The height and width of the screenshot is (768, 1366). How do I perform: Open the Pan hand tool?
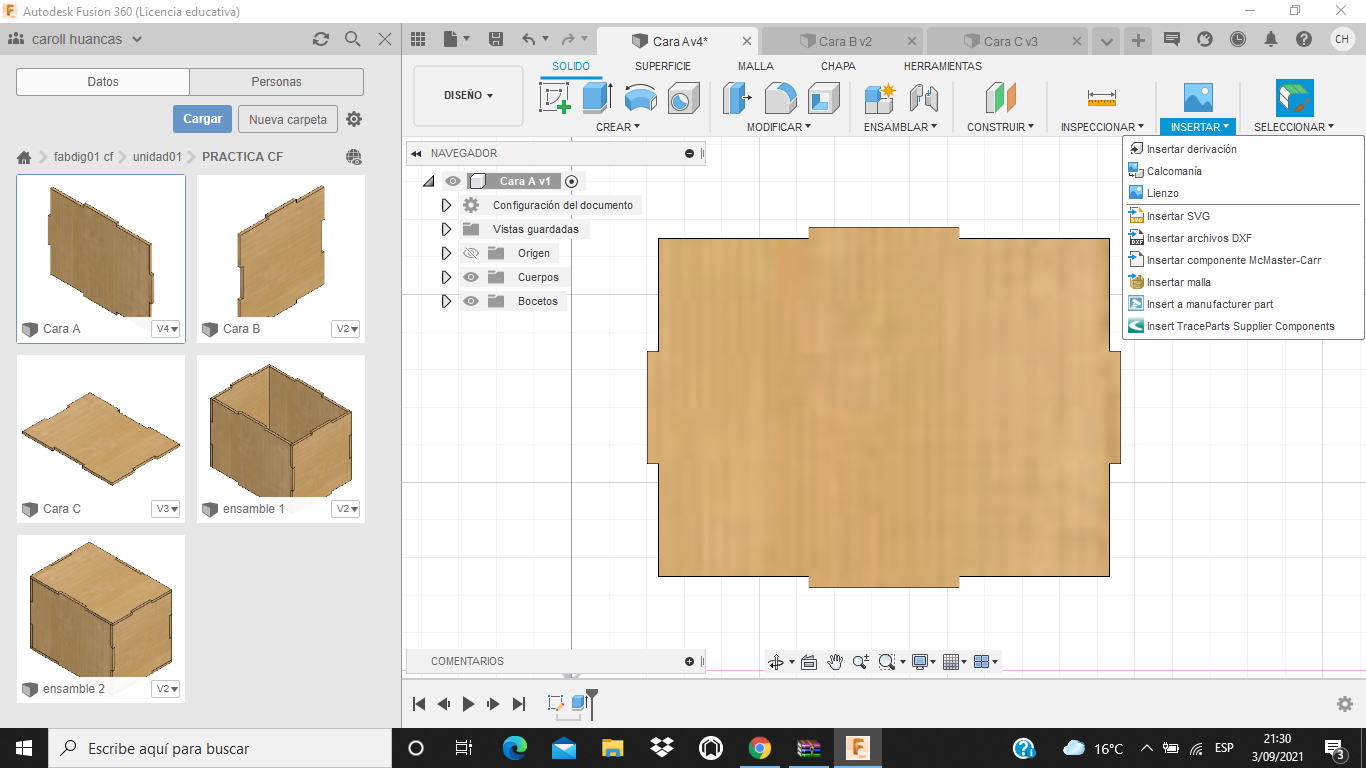coord(834,662)
